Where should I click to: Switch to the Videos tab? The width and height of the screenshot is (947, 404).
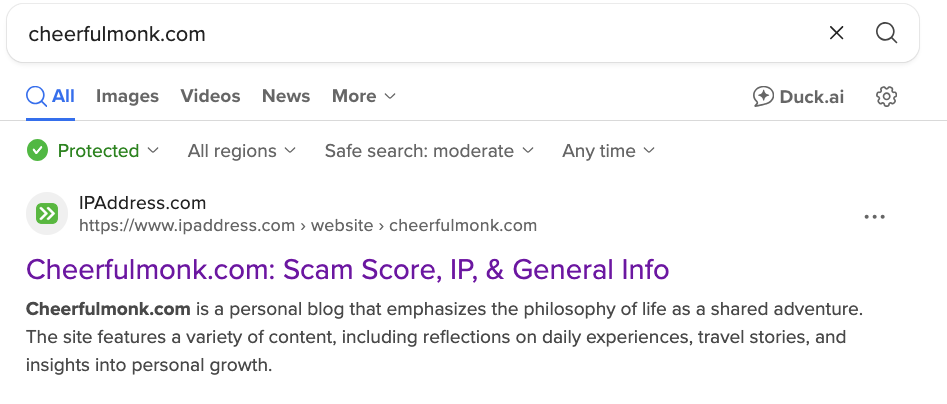pyautogui.click(x=210, y=97)
